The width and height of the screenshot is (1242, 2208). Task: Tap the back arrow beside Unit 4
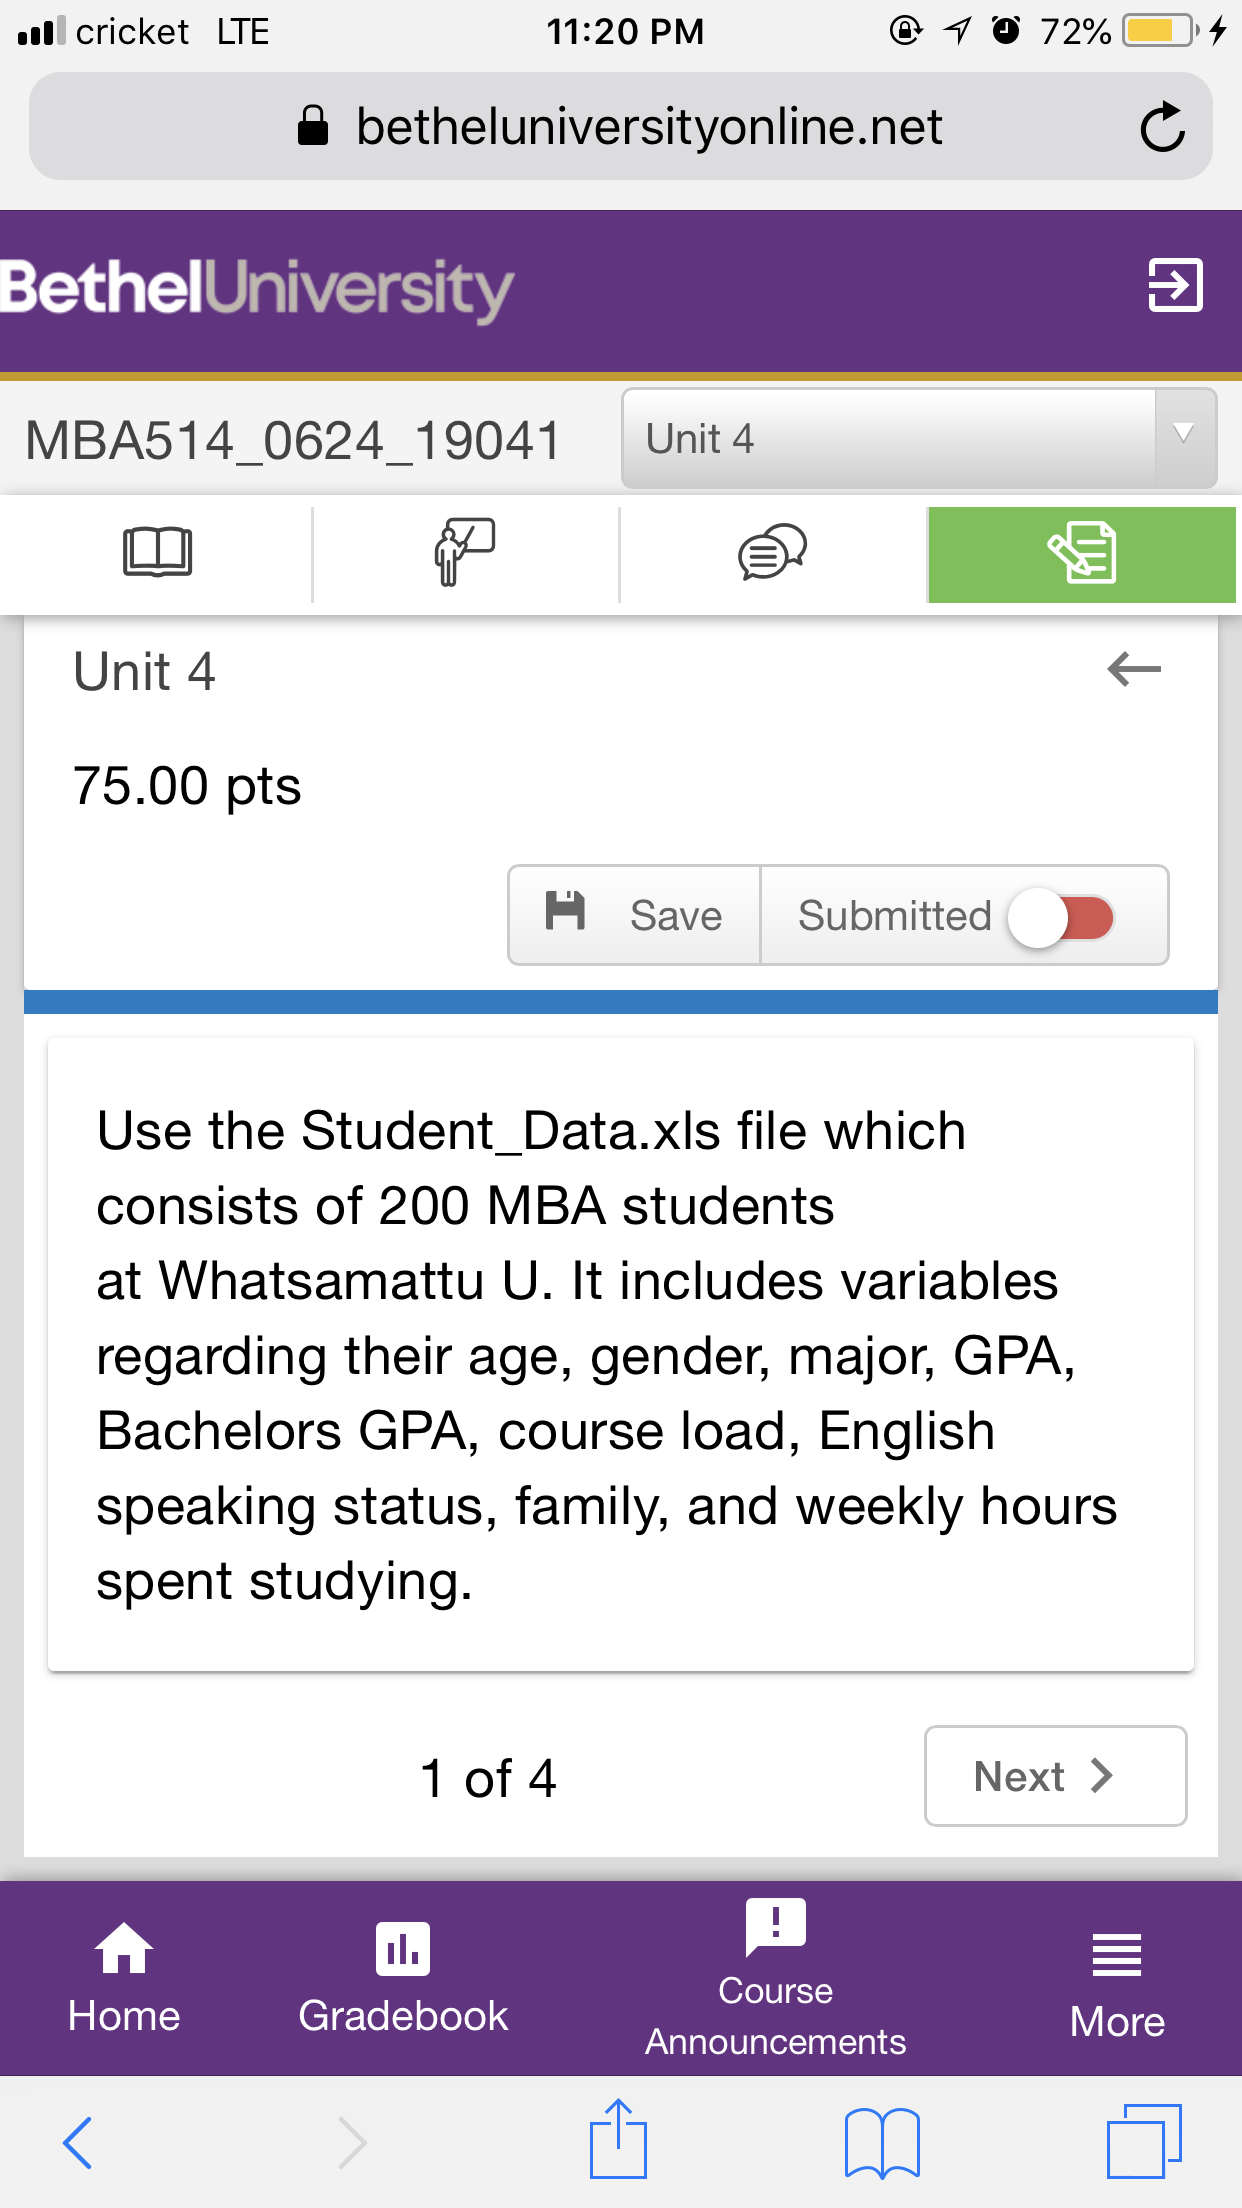pos(1134,669)
